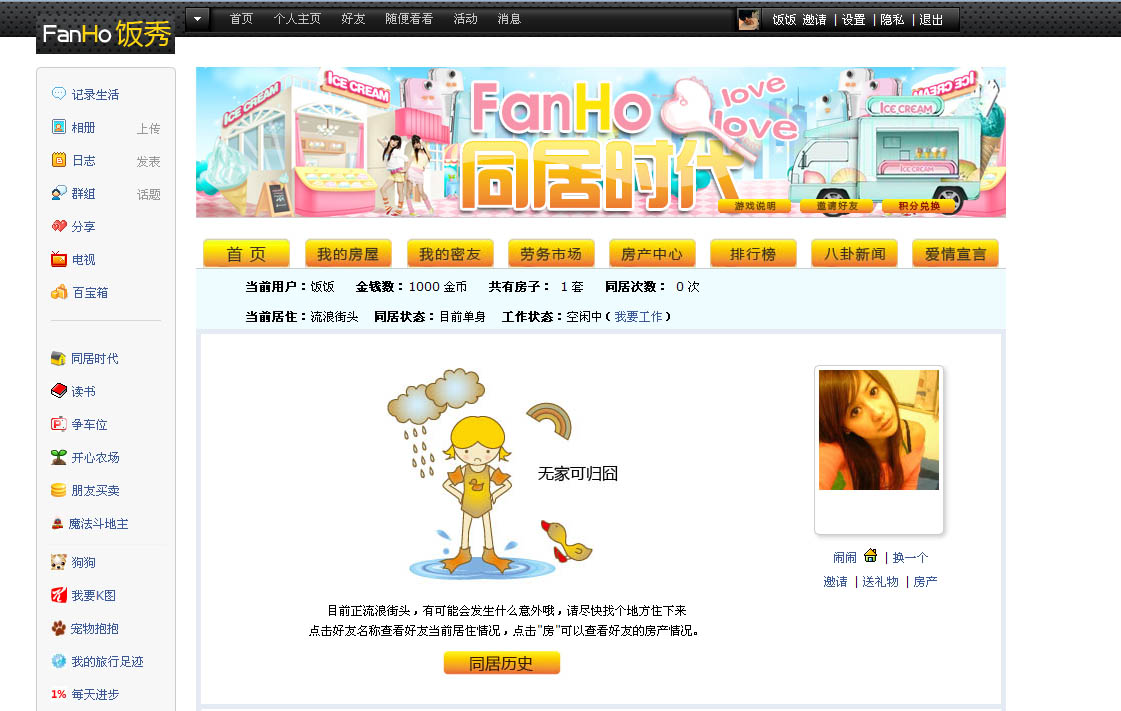Open the 宠物抱抱 paw icon

pos(59,627)
